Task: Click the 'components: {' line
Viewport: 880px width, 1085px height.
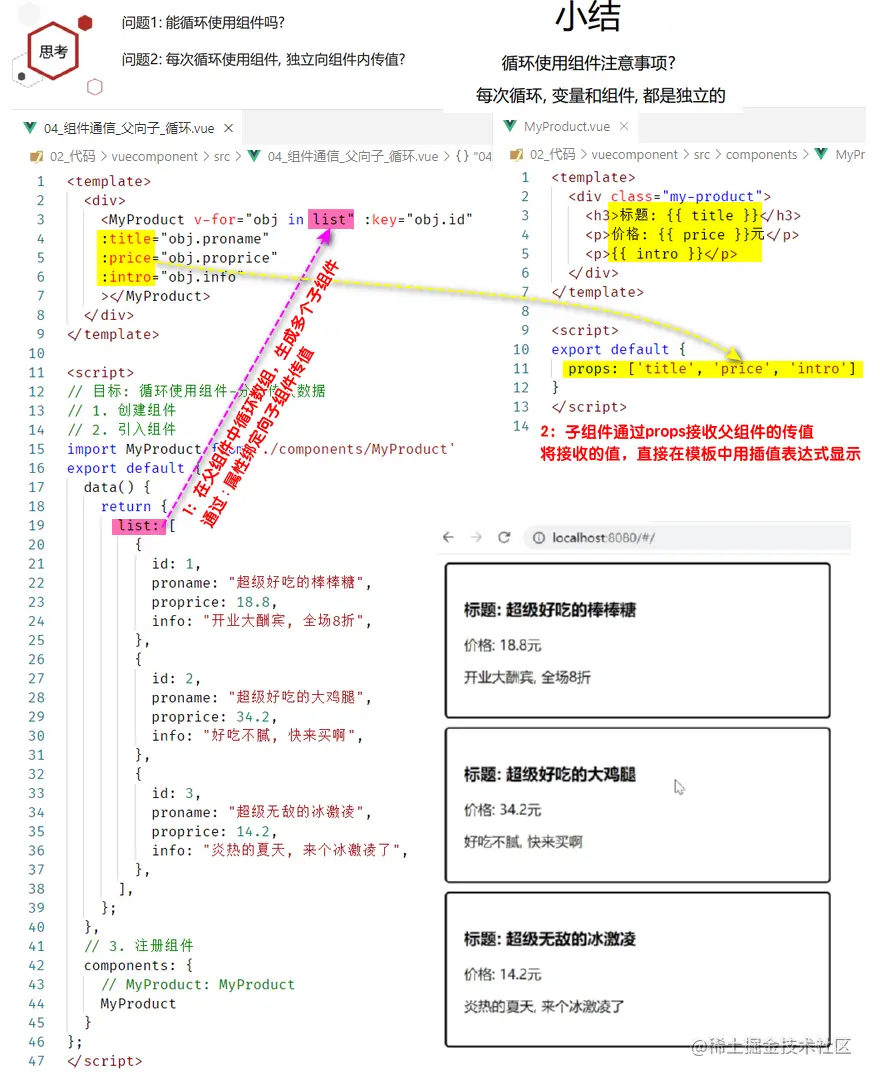Action: click(138, 965)
